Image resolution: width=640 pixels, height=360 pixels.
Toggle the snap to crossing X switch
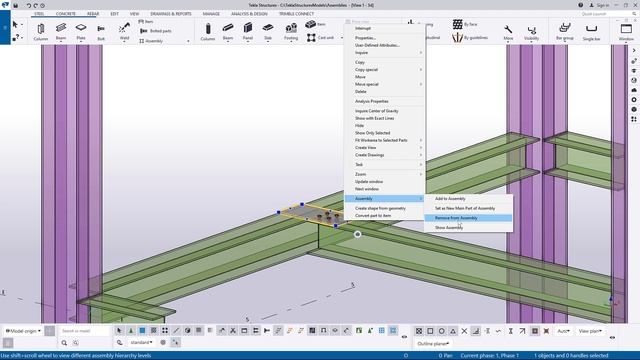(x=464, y=331)
